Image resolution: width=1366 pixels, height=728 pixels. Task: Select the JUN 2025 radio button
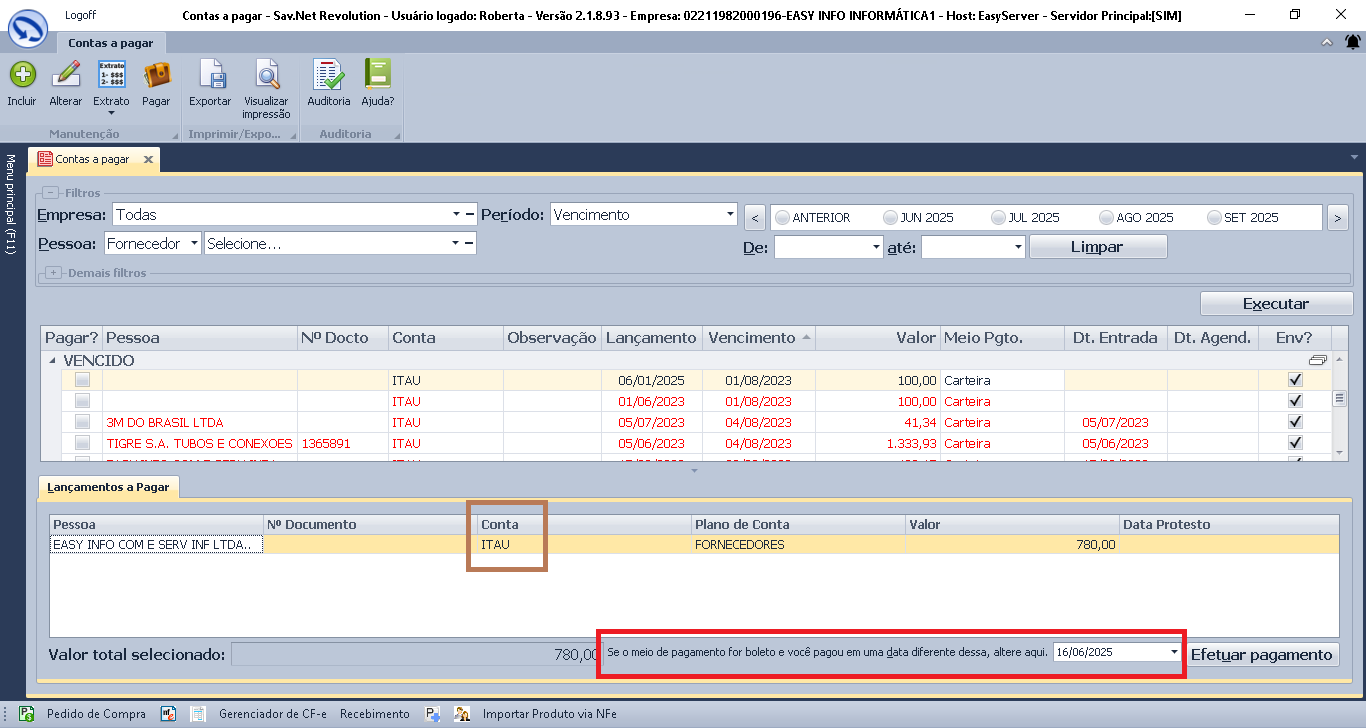click(x=890, y=217)
